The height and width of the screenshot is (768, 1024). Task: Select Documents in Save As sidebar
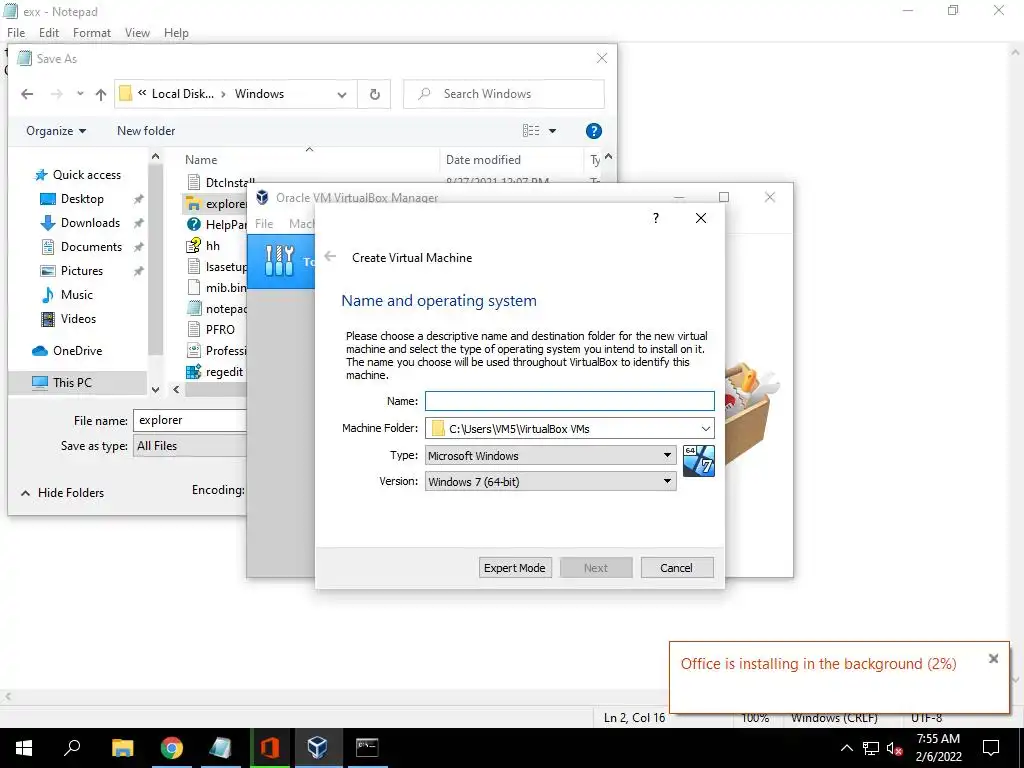coord(91,247)
